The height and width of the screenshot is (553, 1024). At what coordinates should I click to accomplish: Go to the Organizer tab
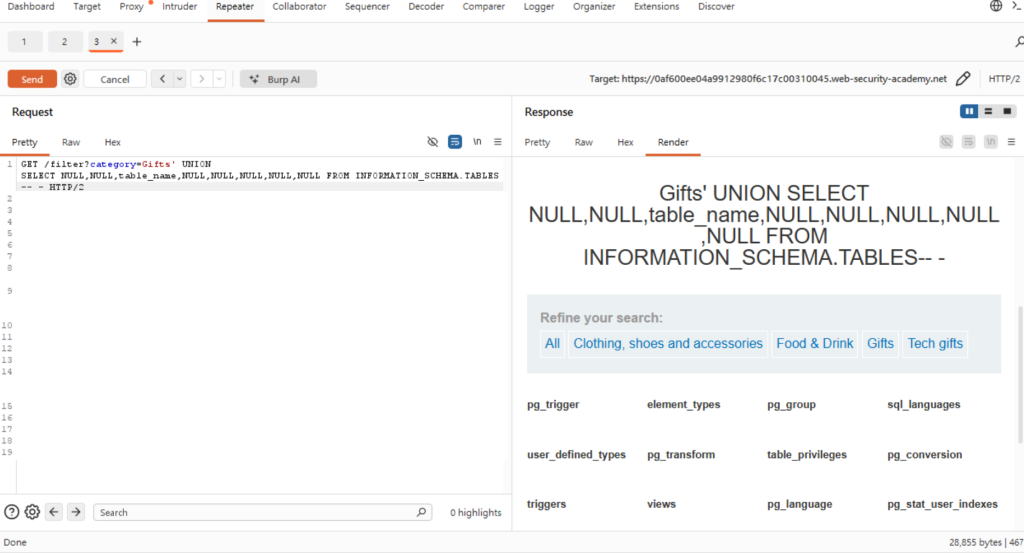594,7
